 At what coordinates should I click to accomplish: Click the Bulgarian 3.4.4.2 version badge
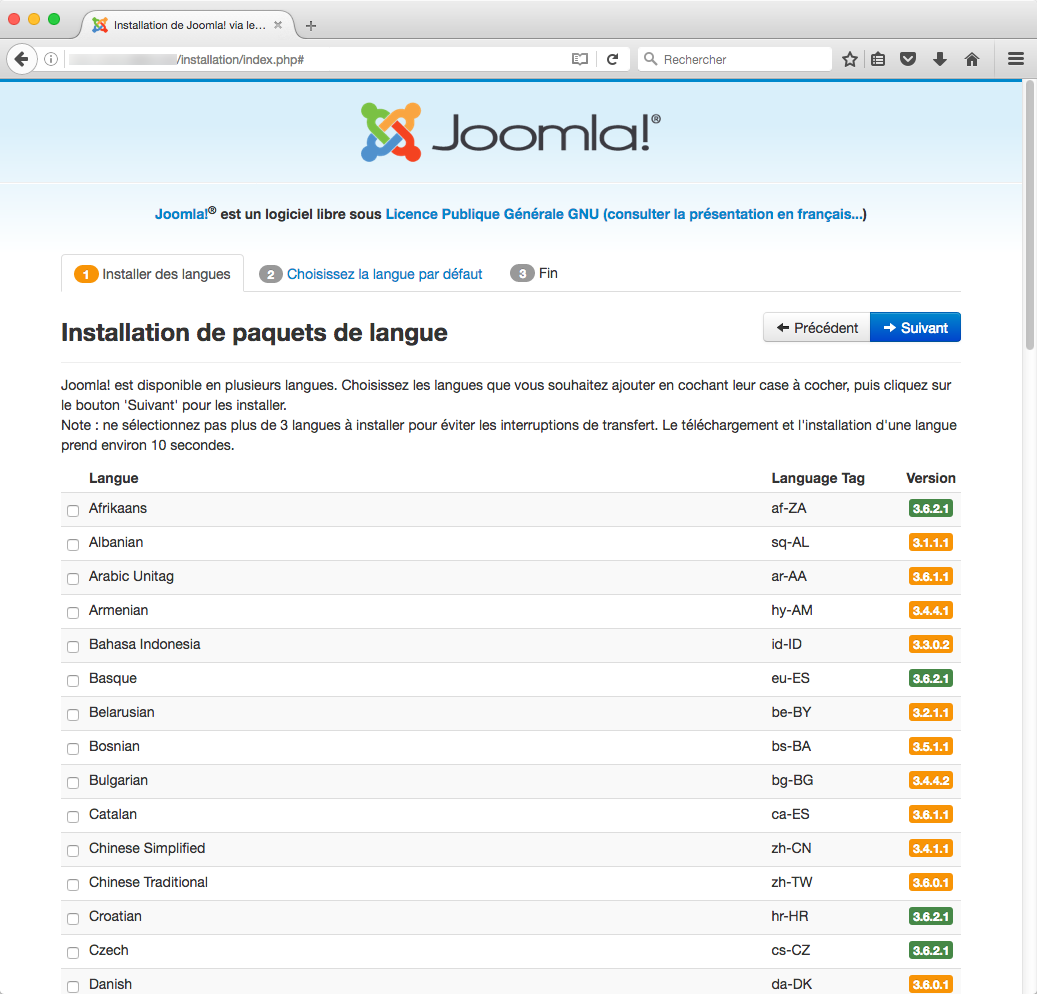pyautogui.click(x=931, y=780)
